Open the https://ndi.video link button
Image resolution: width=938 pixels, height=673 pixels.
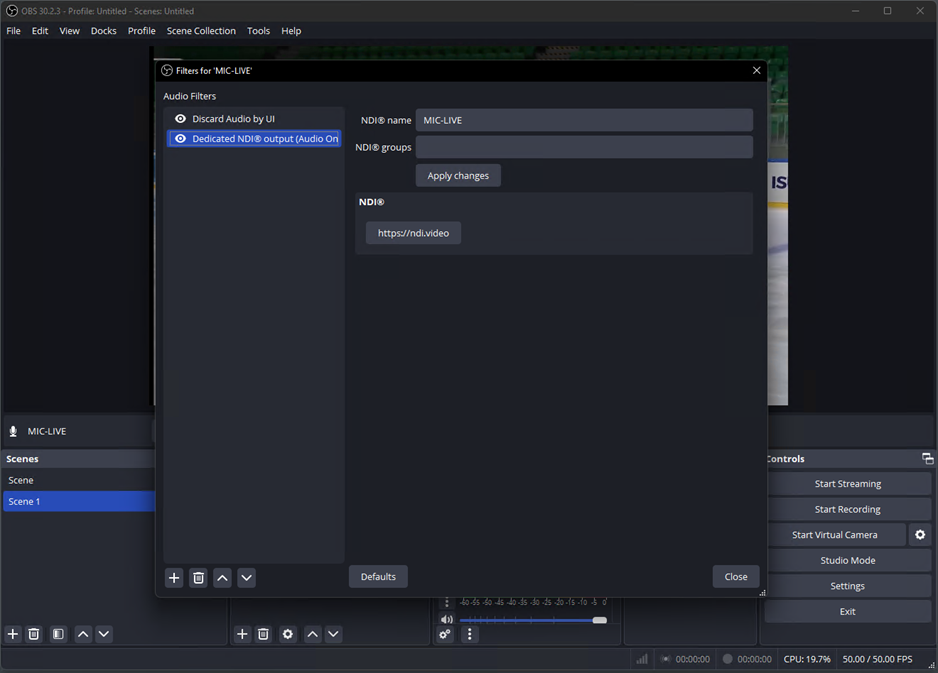point(413,233)
